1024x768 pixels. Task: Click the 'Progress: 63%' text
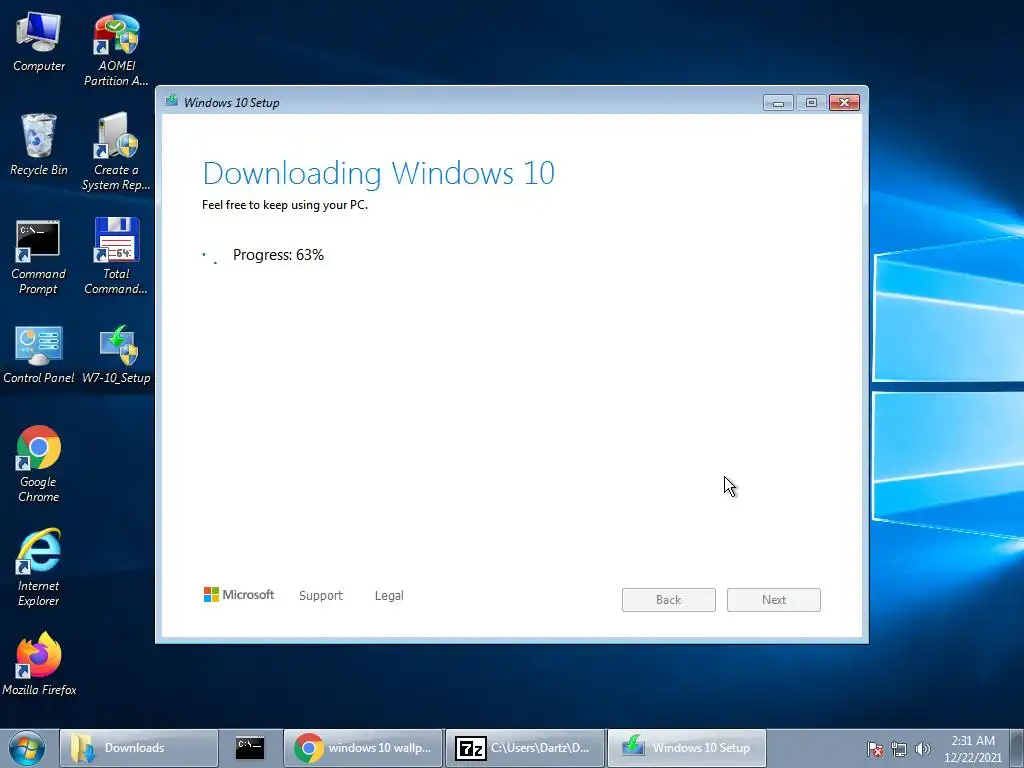(278, 255)
